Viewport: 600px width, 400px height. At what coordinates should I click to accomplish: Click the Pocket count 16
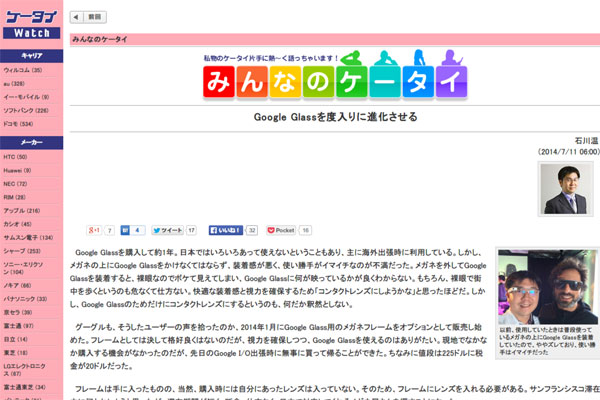[x=305, y=230]
